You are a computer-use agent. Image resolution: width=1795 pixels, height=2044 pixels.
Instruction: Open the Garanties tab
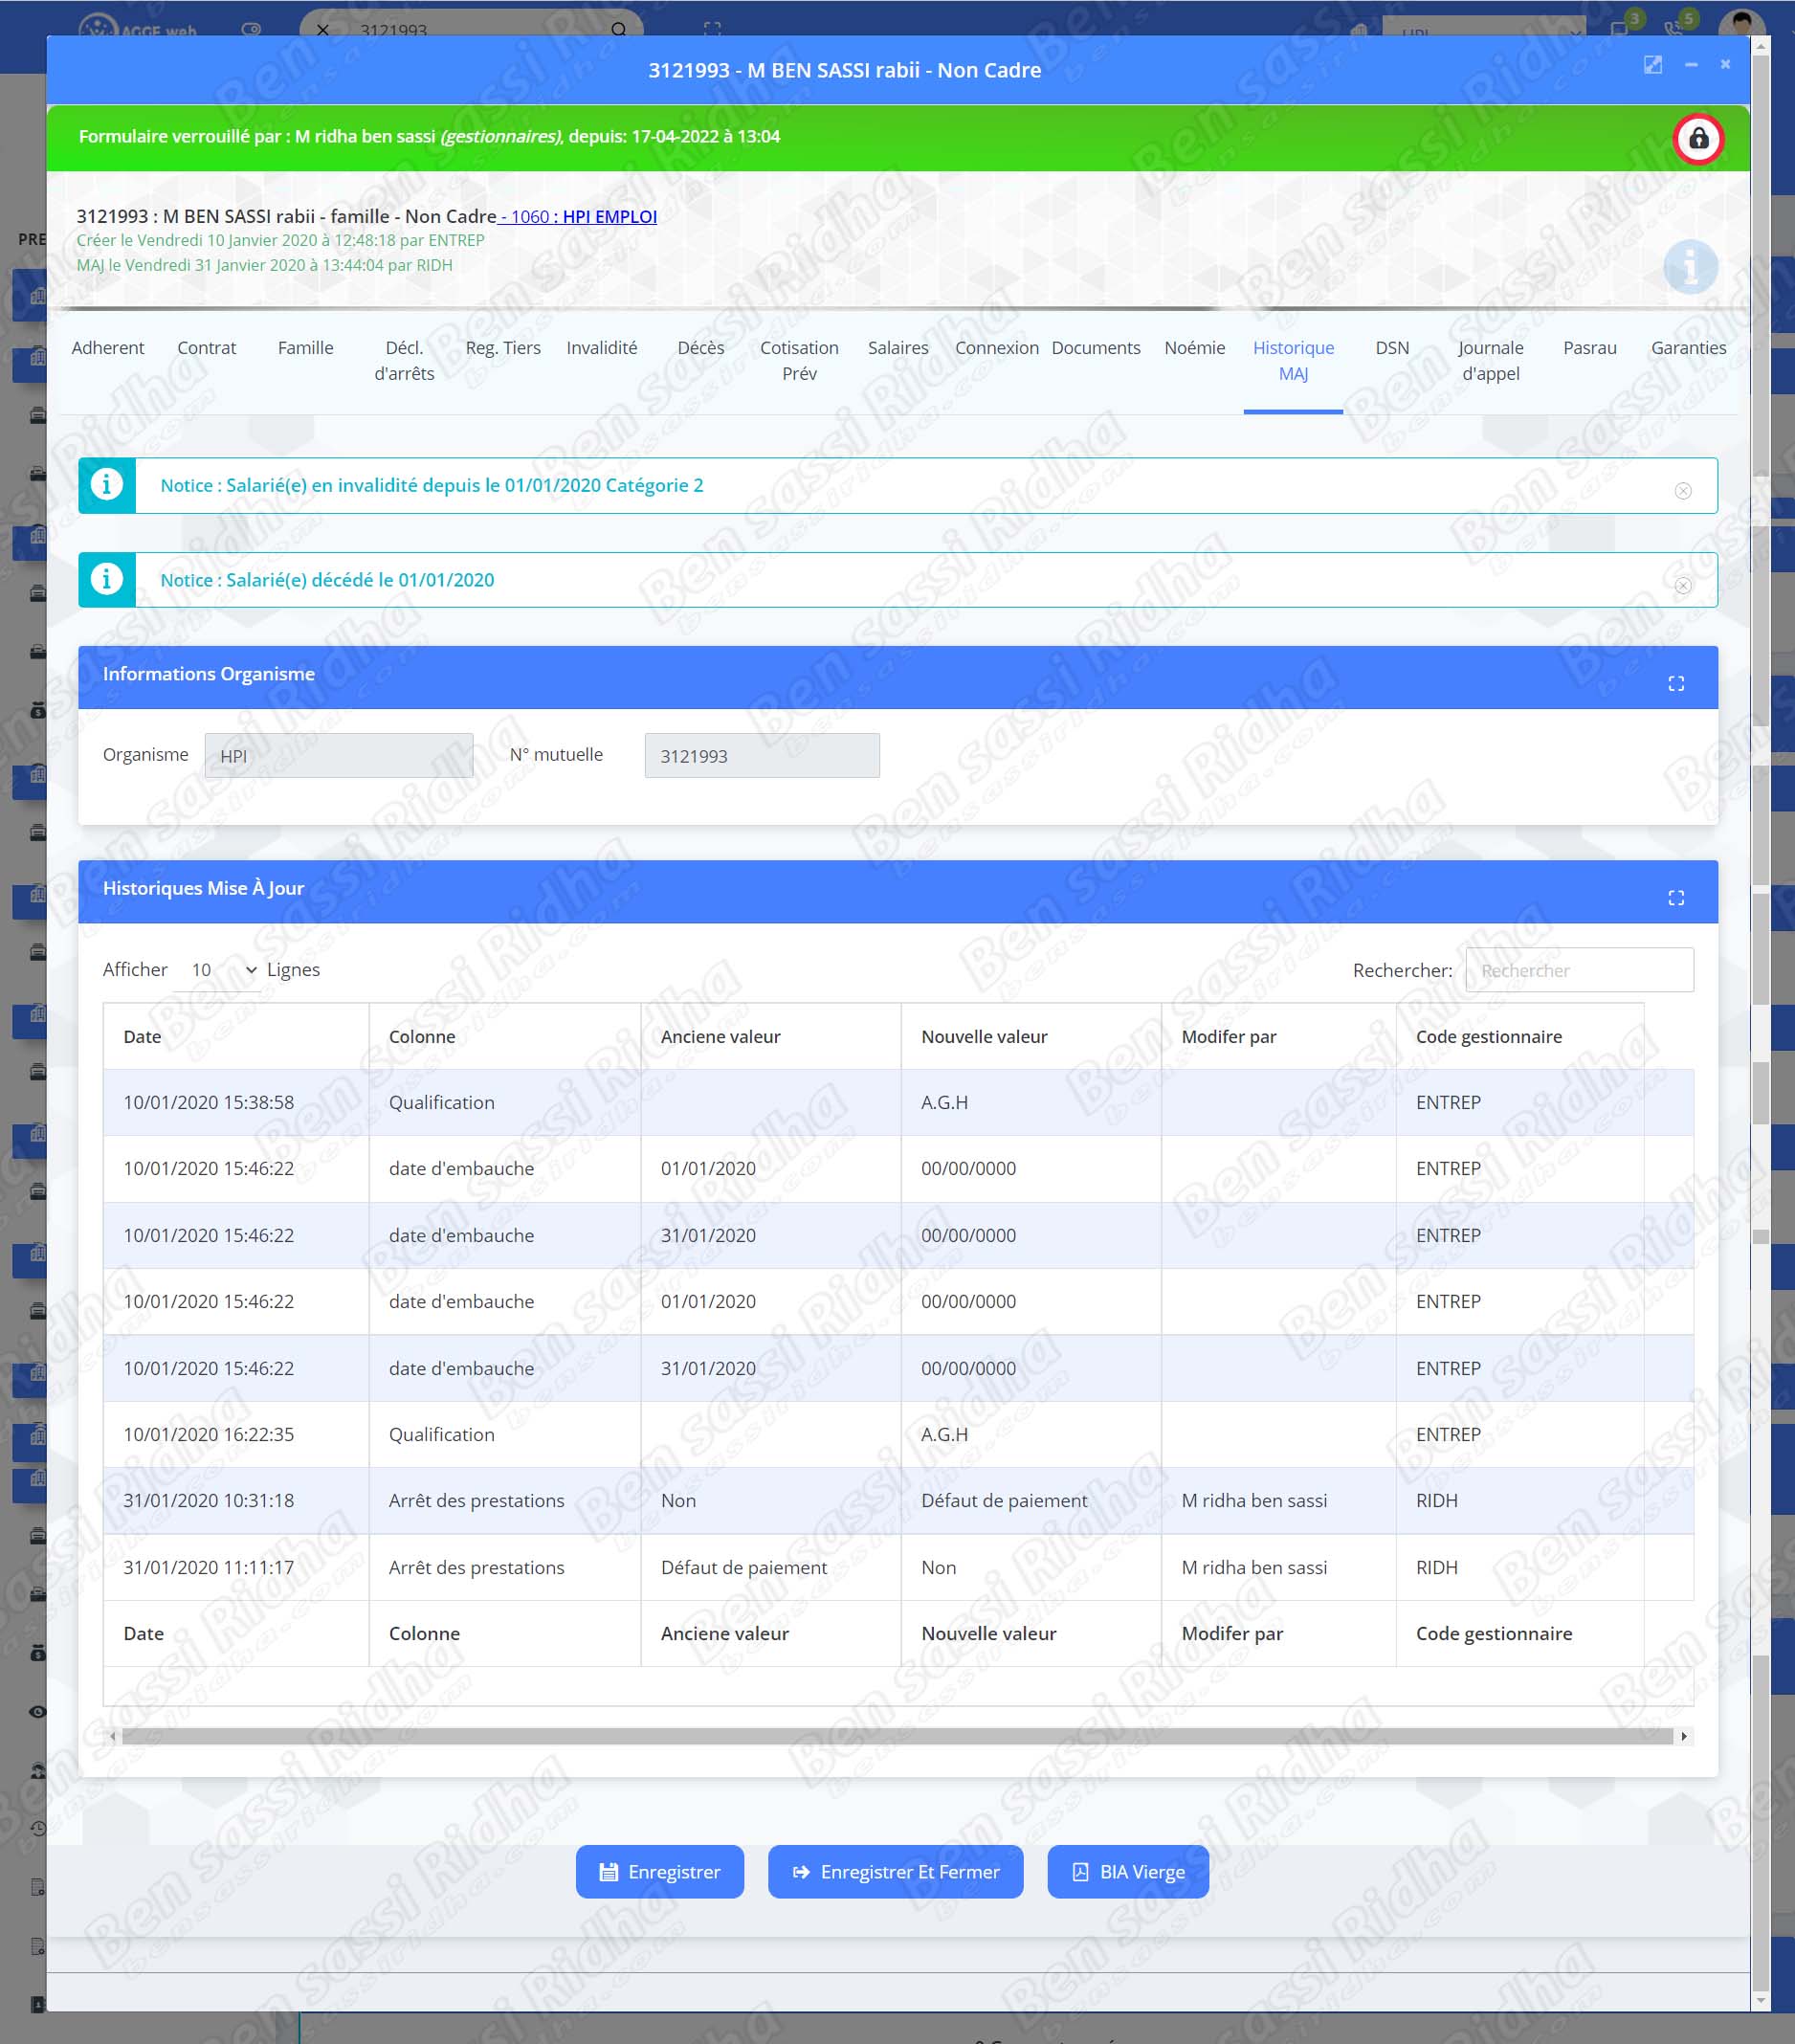(x=1687, y=348)
